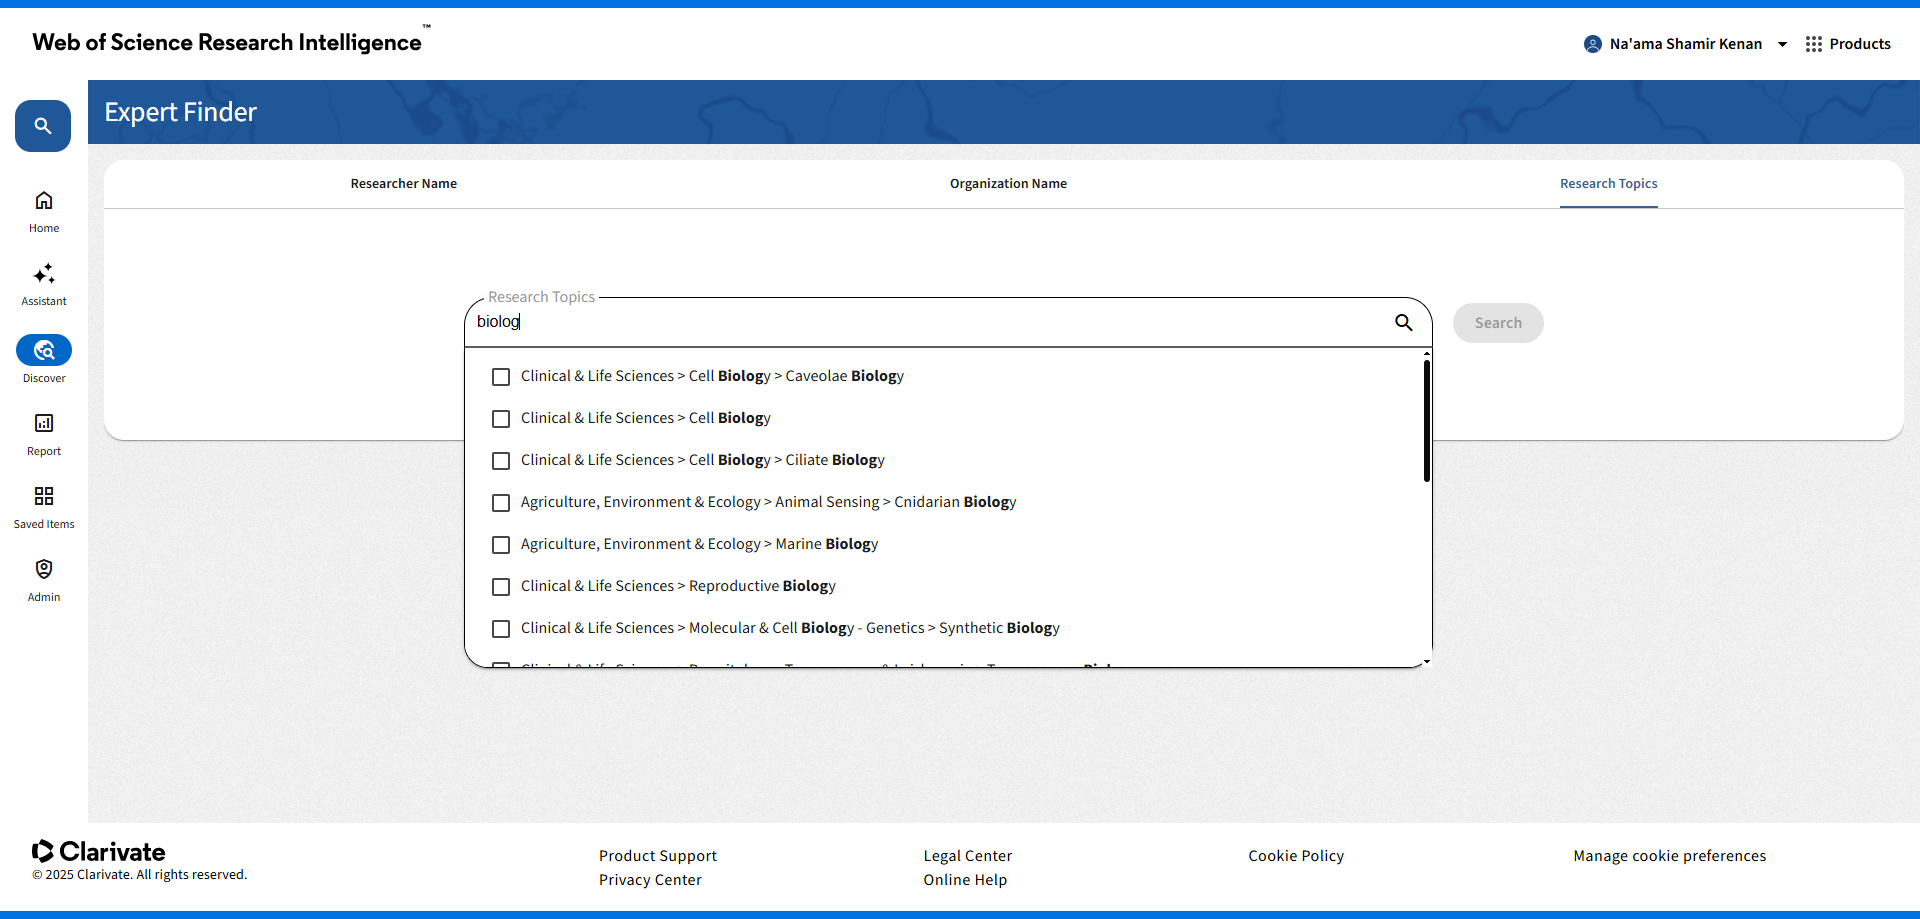
Task: Switch to the Researcher Name tab
Action: 404,184
